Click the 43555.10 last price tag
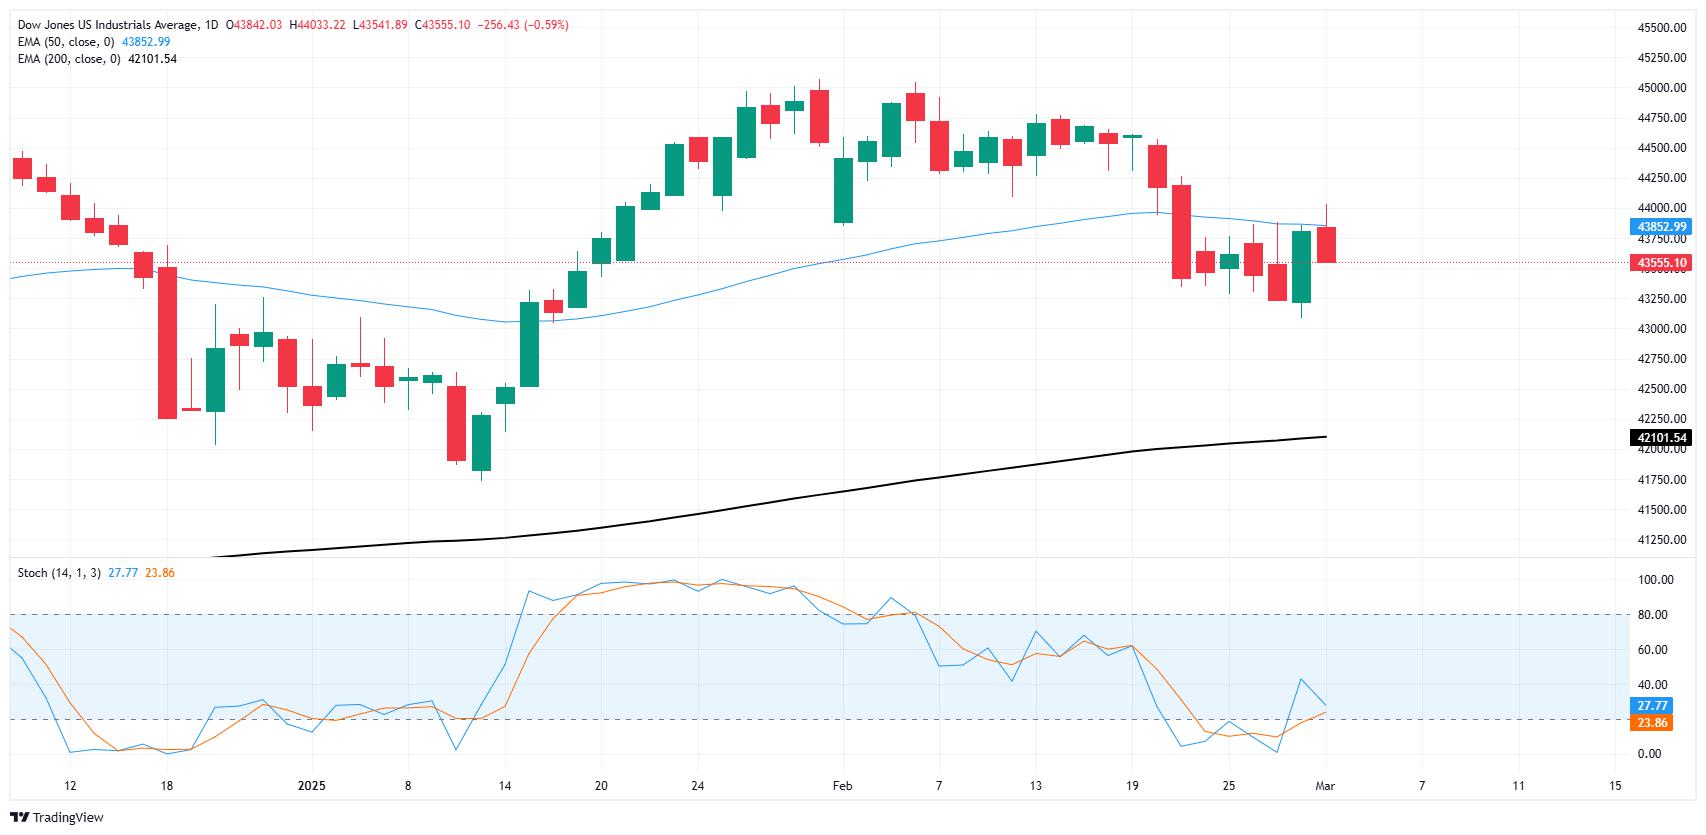The width and height of the screenshot is (1706, 835). point(1661,263)
